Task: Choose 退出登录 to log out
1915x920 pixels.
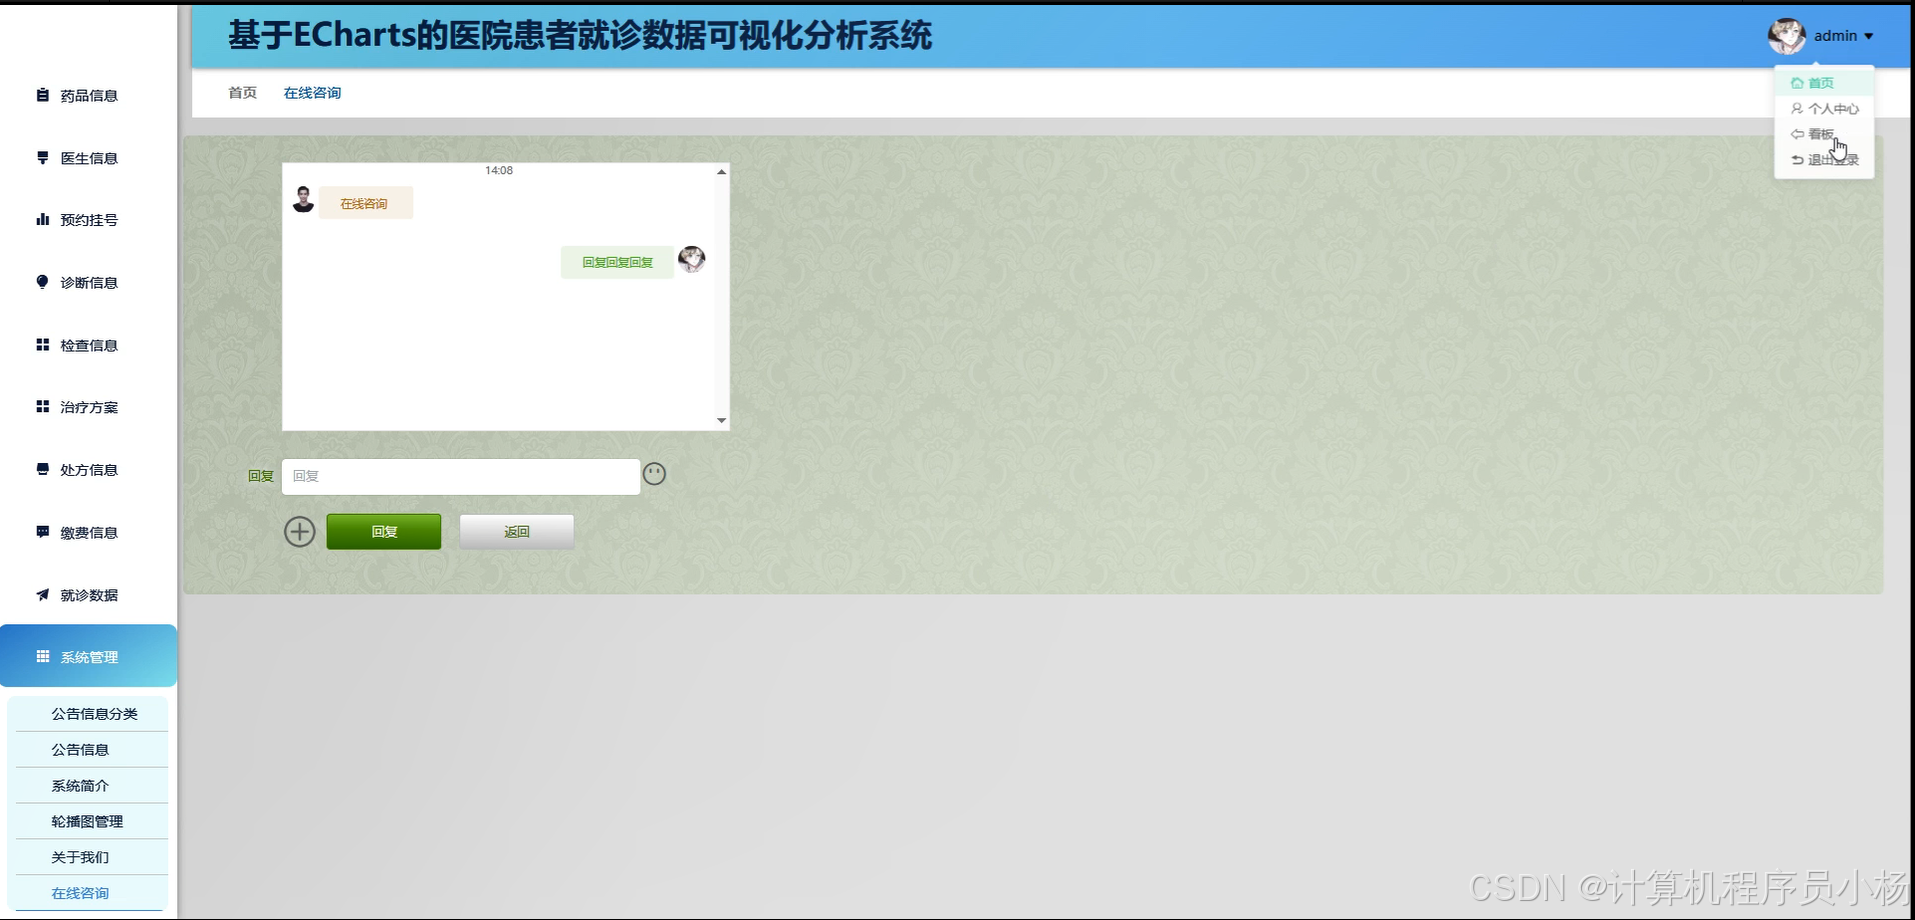Action: 1824,160
